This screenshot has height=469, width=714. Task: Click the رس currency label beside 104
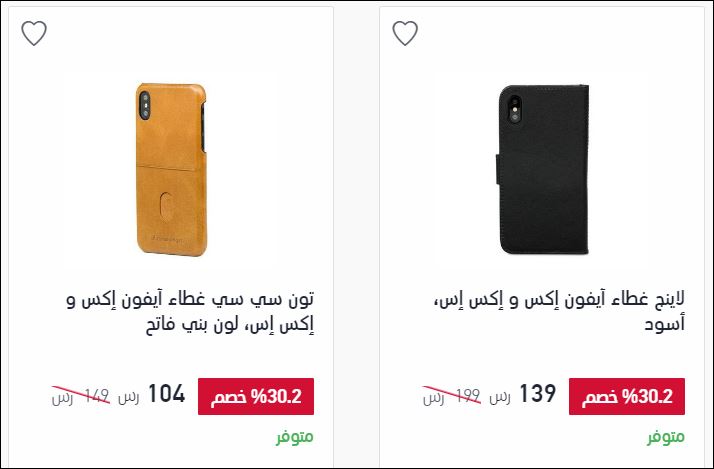tap(128, 398)
